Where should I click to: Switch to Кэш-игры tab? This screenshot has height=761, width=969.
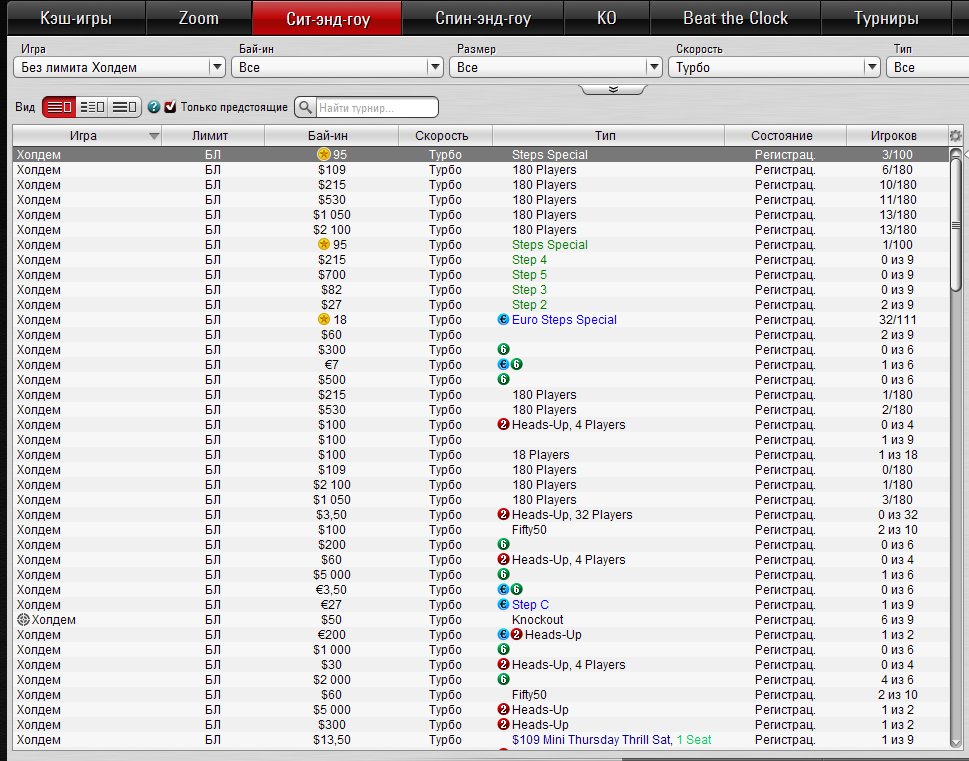click(76, 18)
